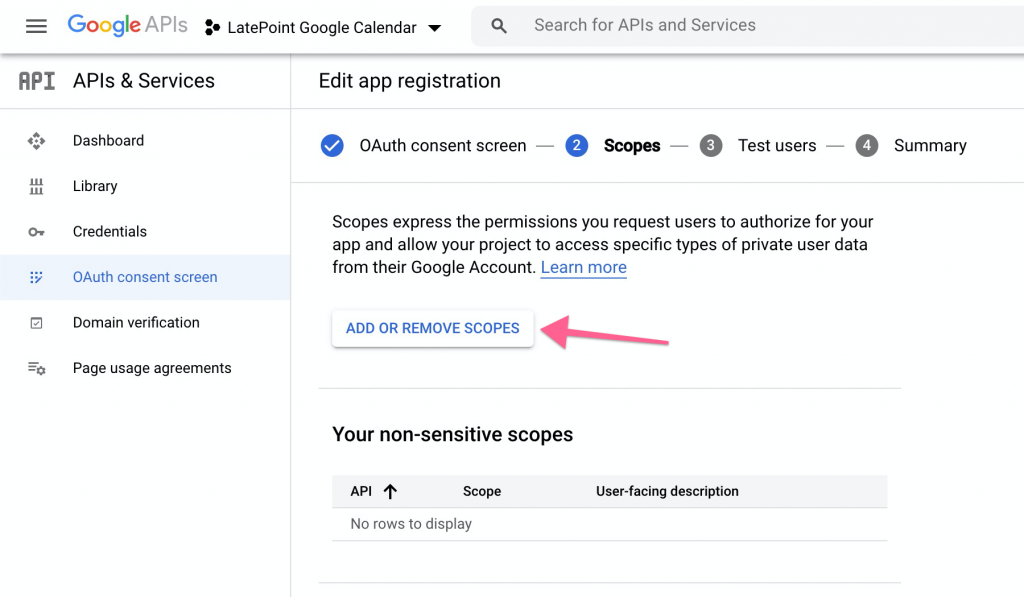Click the OAuth consent screen icon
1024x597 pixels.
tap(37, 277)
